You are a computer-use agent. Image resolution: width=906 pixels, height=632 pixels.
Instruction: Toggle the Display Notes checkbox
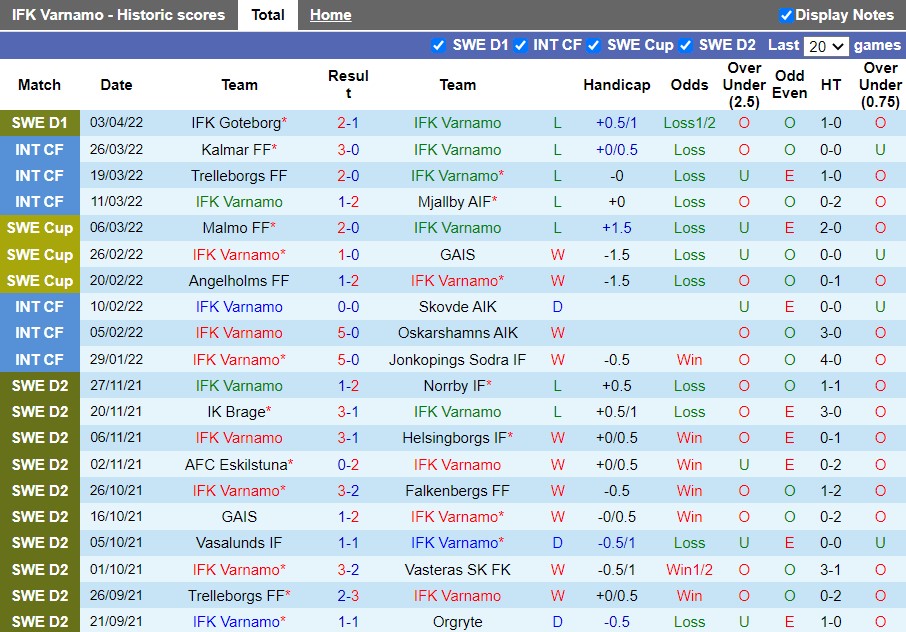click(x=785, y=15)
